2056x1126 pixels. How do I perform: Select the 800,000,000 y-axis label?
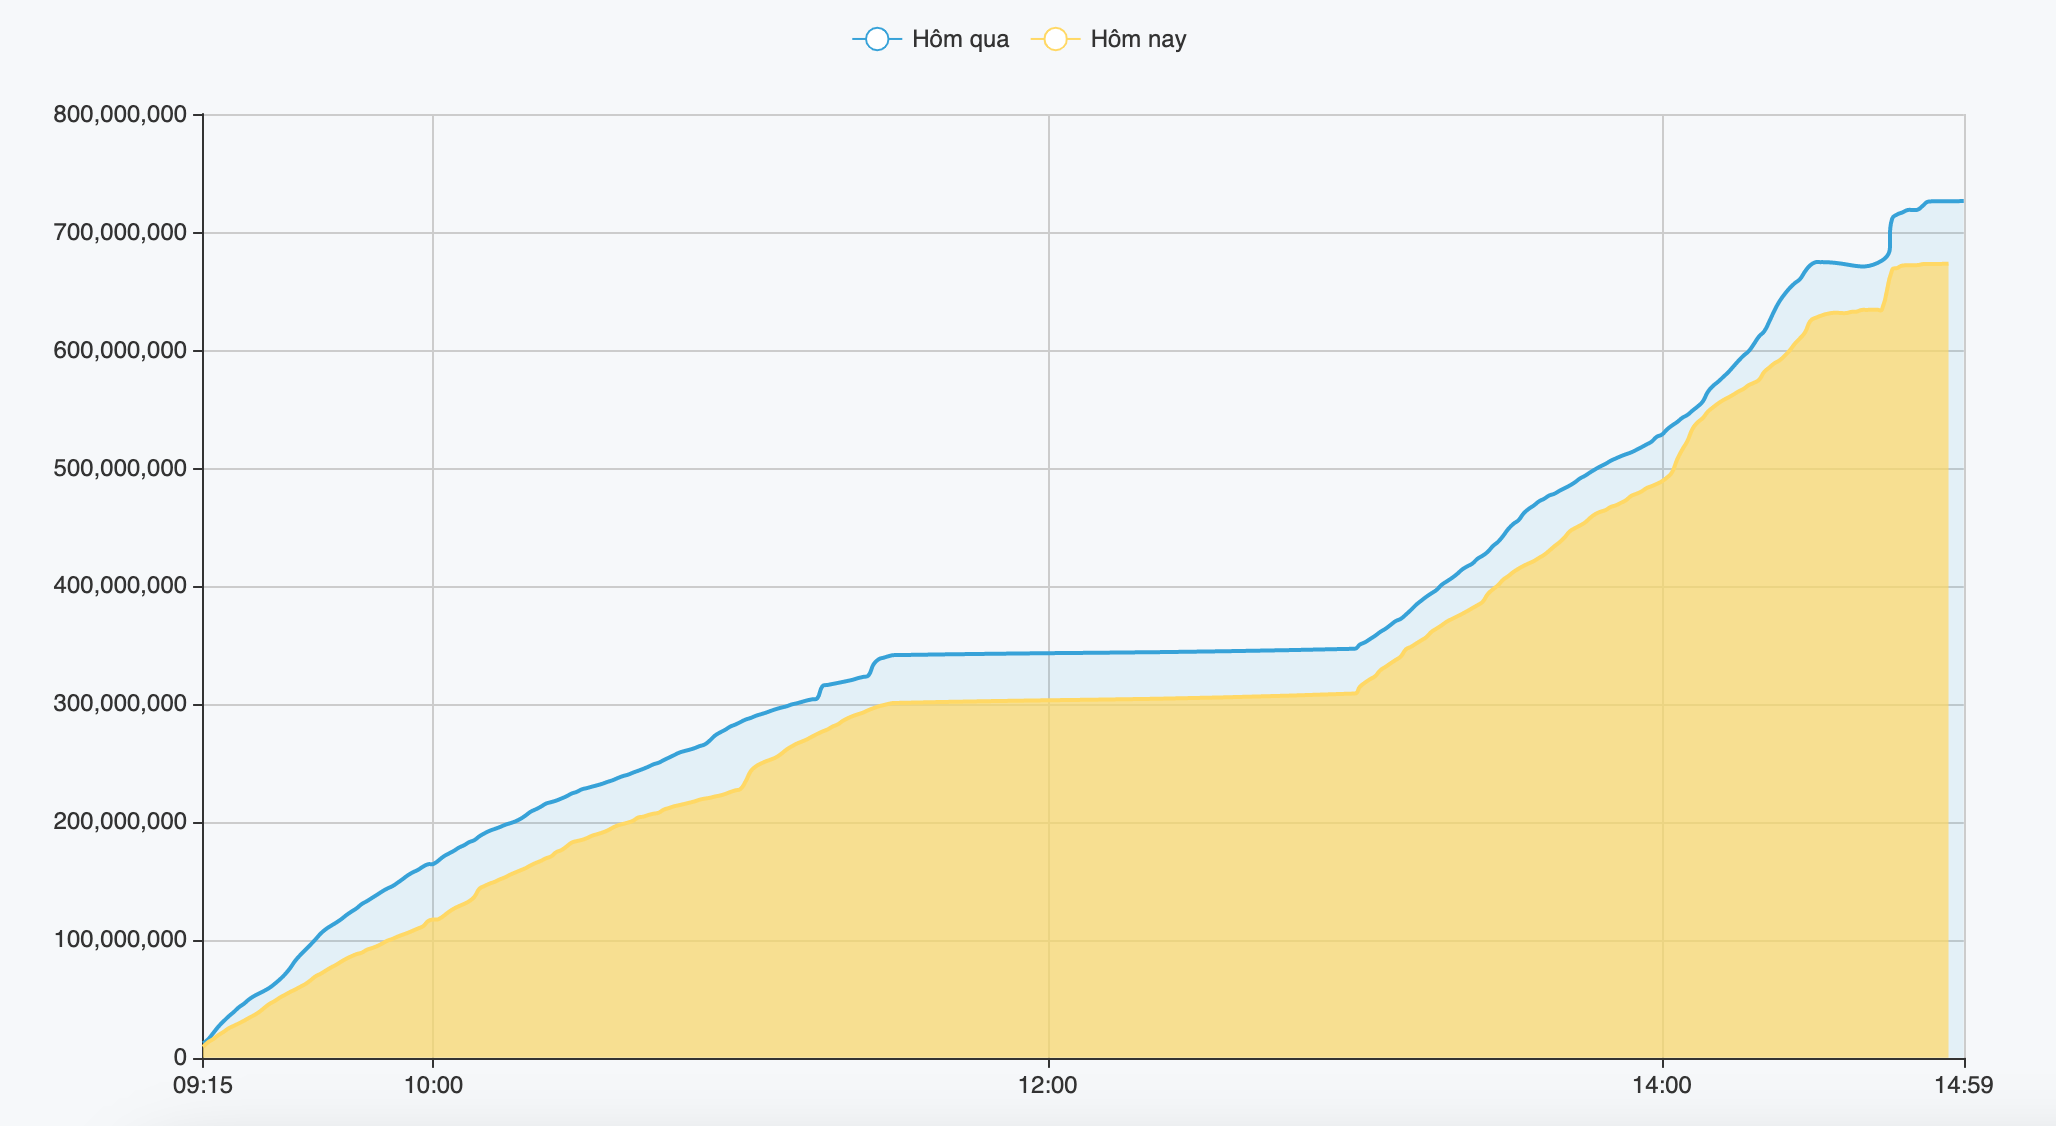(x=120, y=115)
